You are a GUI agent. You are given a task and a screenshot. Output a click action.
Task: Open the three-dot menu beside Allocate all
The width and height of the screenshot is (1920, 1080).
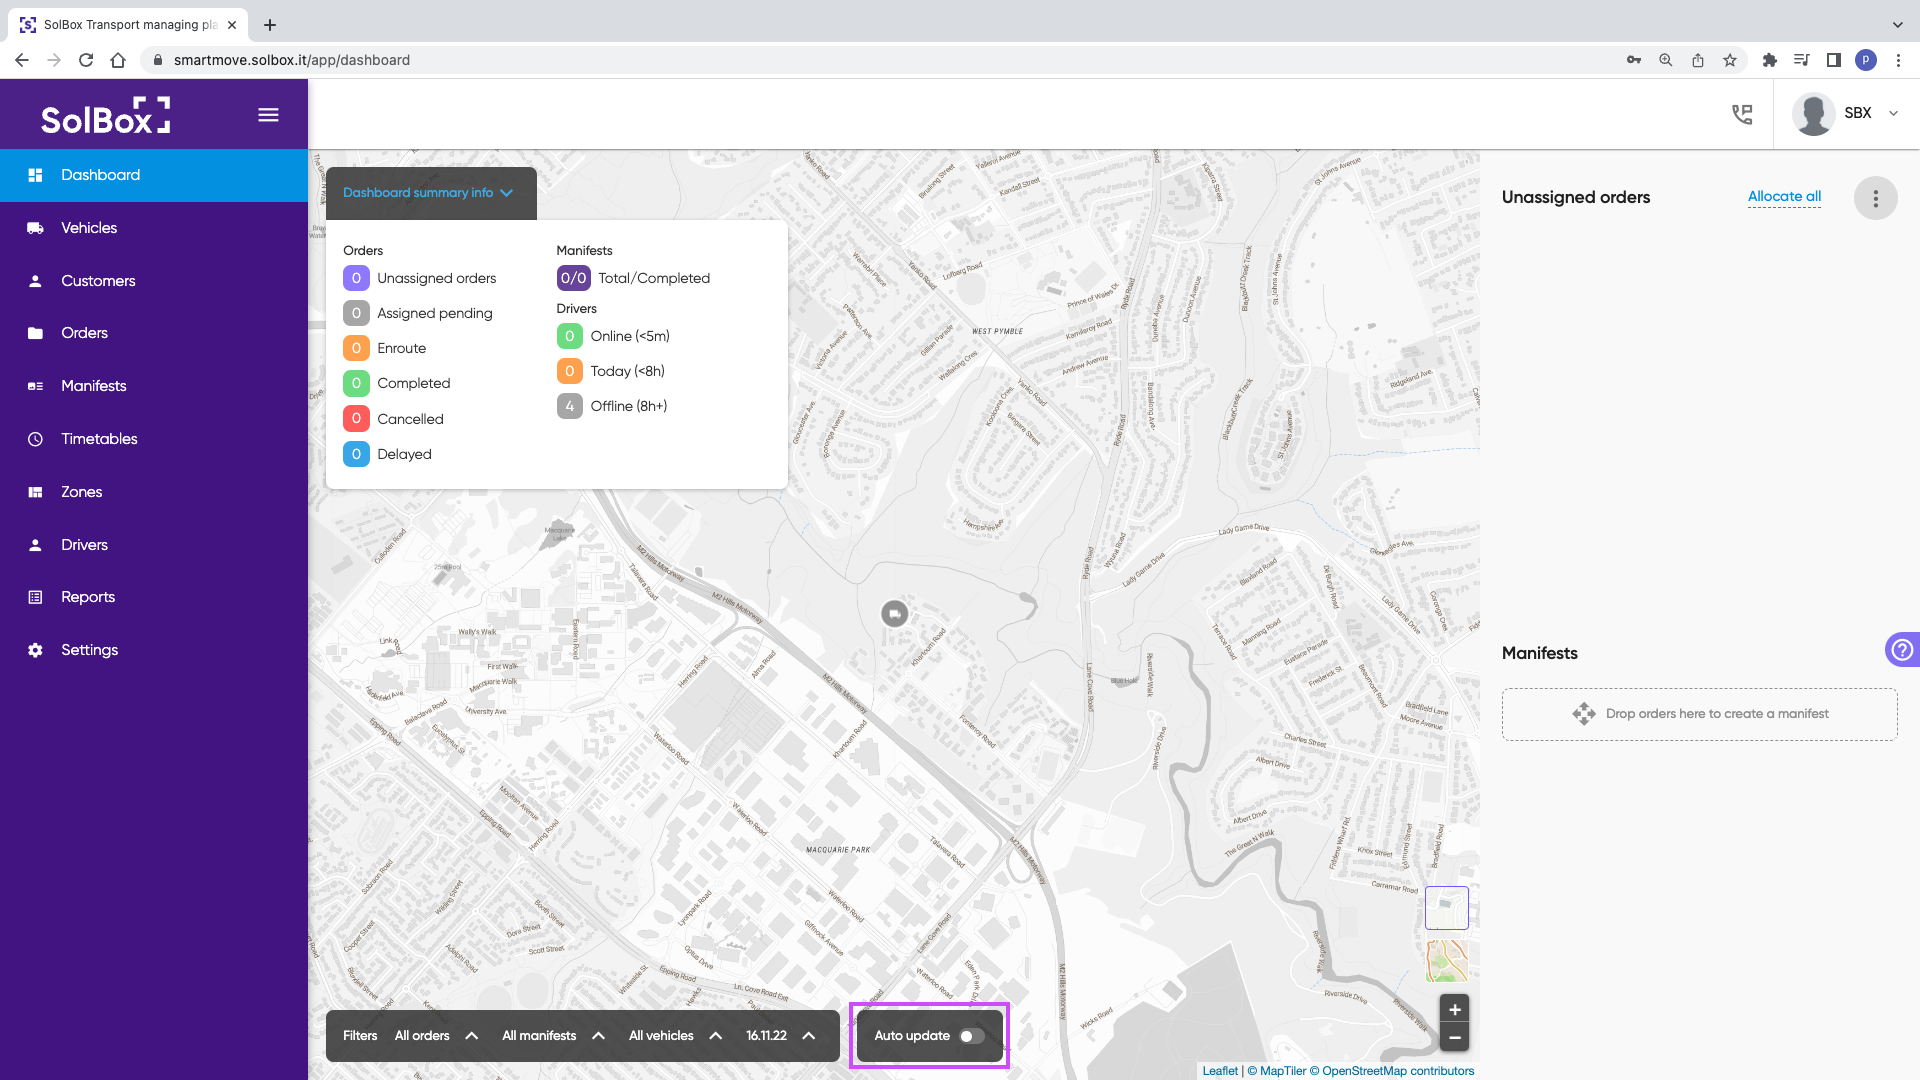pos(1875,198)
